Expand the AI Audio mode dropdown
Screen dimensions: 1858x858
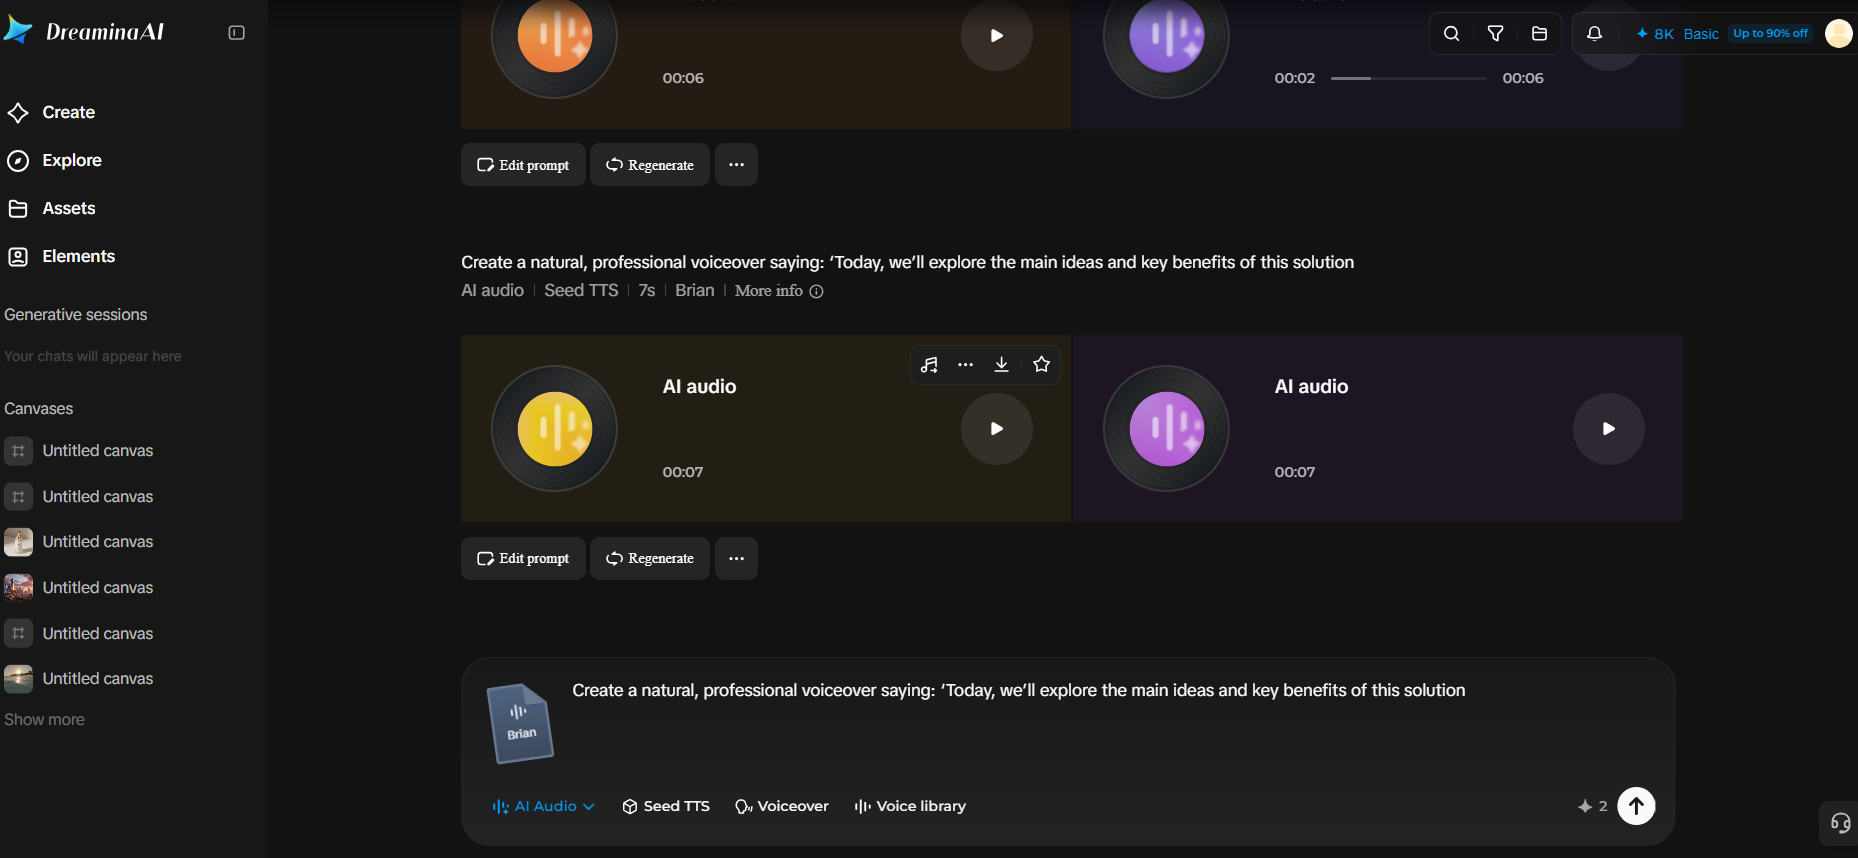pyautogui.click(x=543, y=806)
